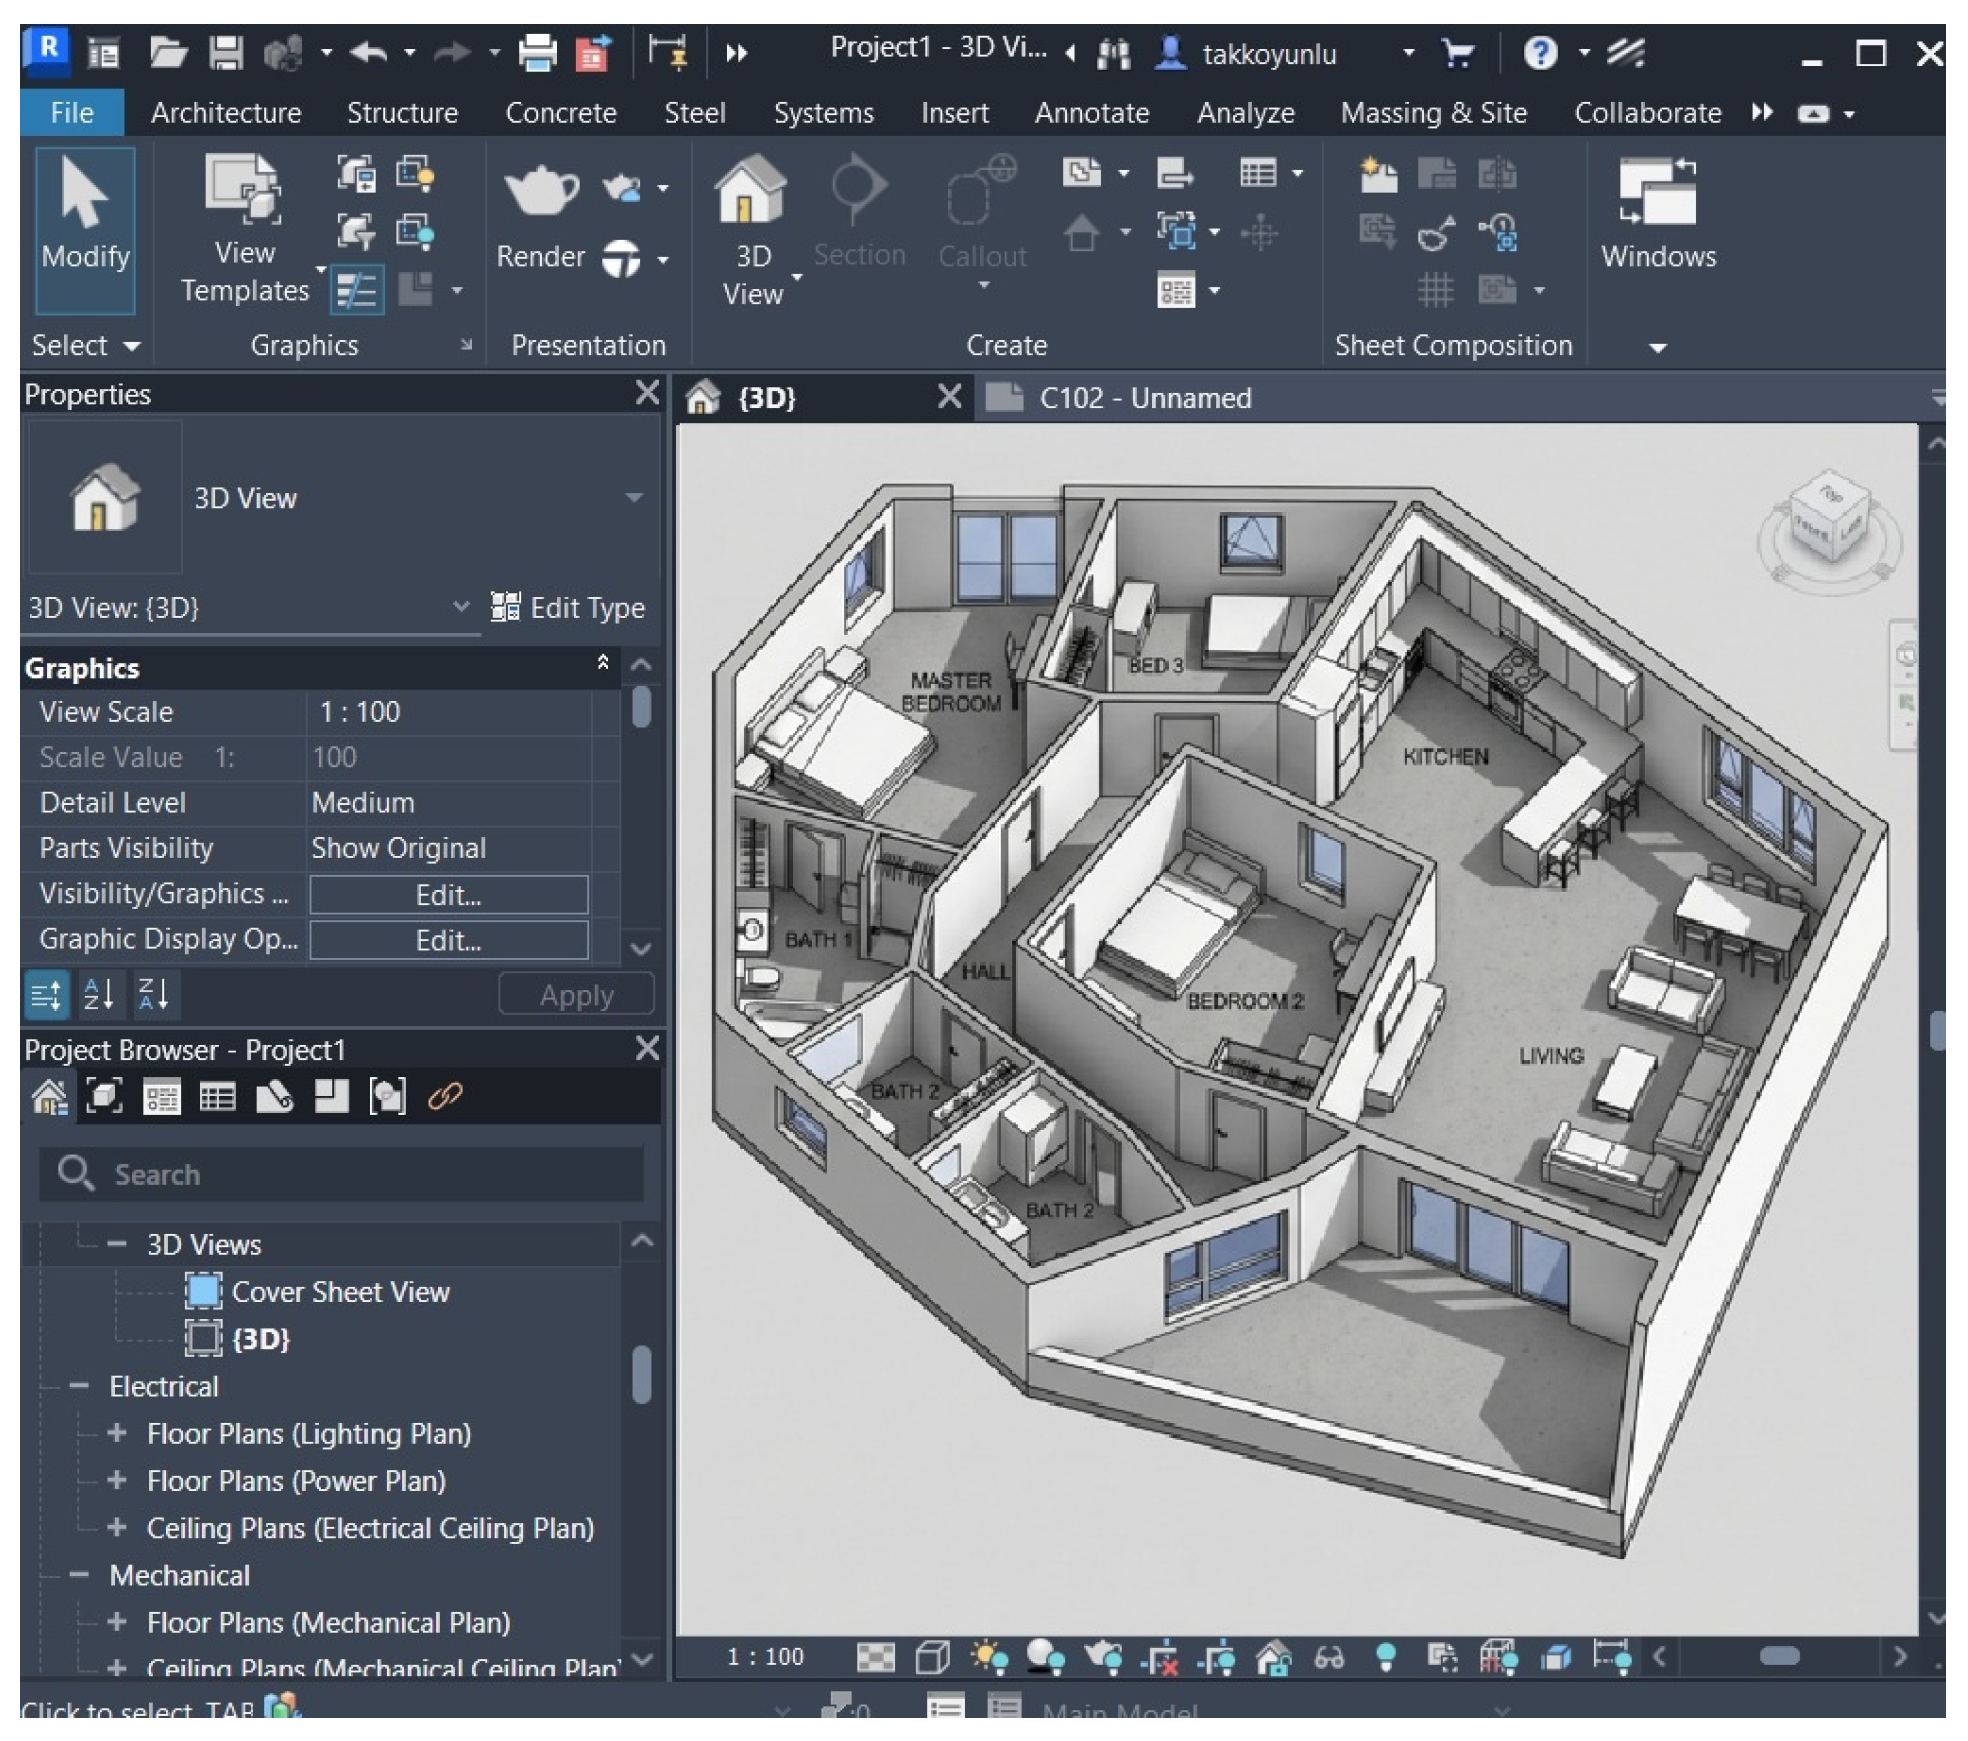Click the Print icon in quick access toolbar
The width and height of the screenshot is (1968, 1741).
point(537,53)
